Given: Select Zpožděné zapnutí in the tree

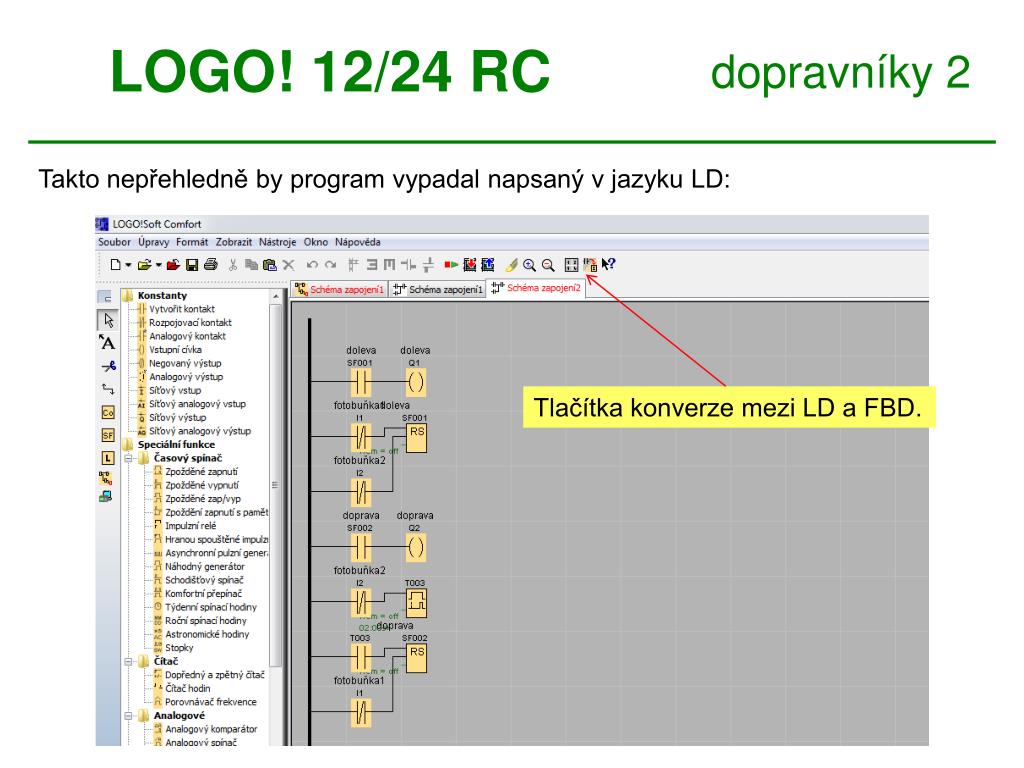Looking at the screenshot, I should pyautogui.click(x=201, y=472).
